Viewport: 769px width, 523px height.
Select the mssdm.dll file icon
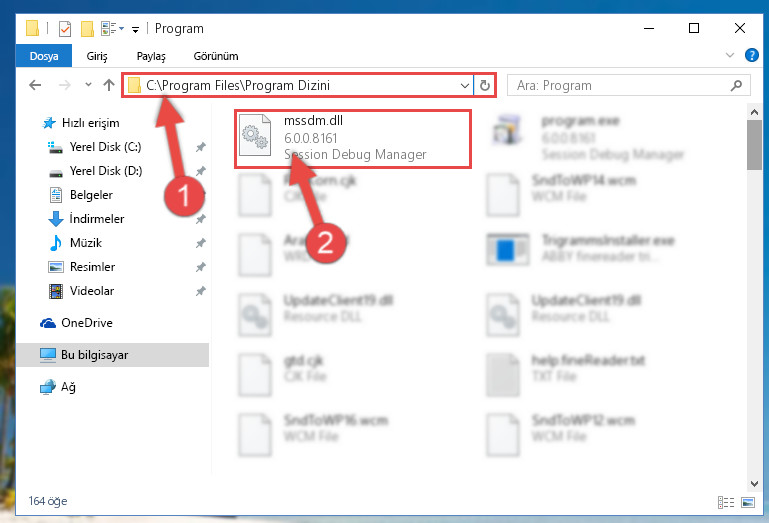[255, 135]
